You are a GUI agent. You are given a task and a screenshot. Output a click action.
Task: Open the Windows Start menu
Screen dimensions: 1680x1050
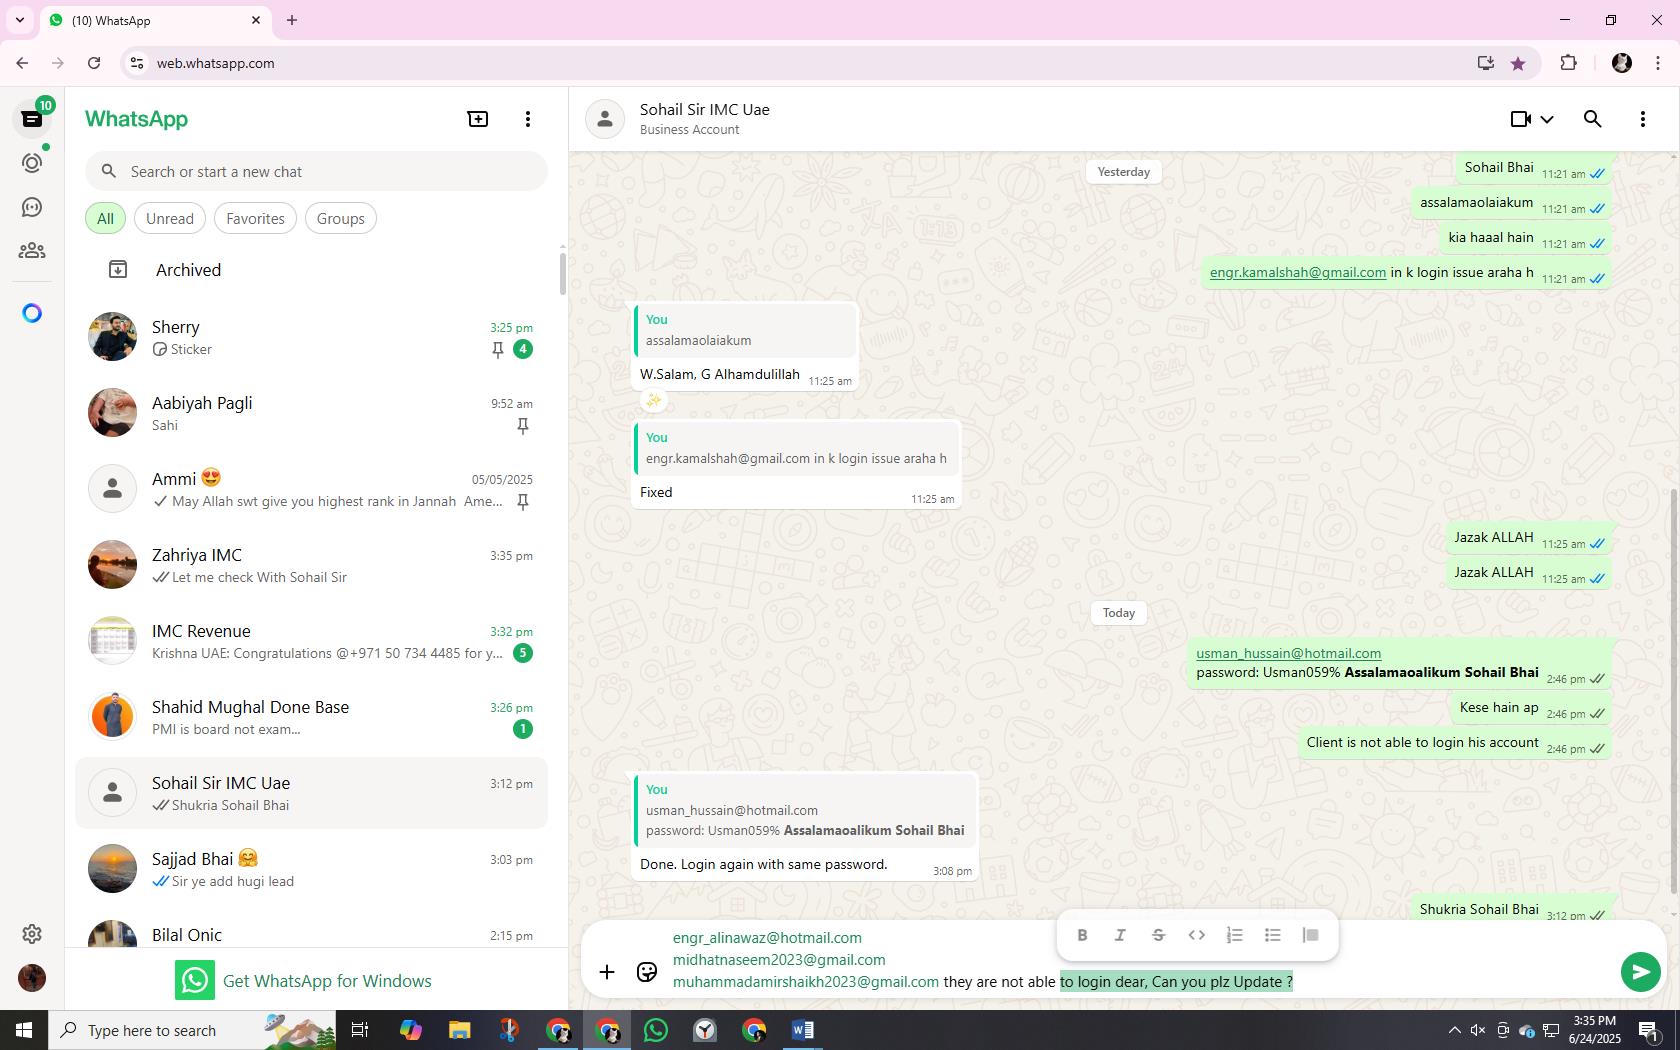(24, 1030)
